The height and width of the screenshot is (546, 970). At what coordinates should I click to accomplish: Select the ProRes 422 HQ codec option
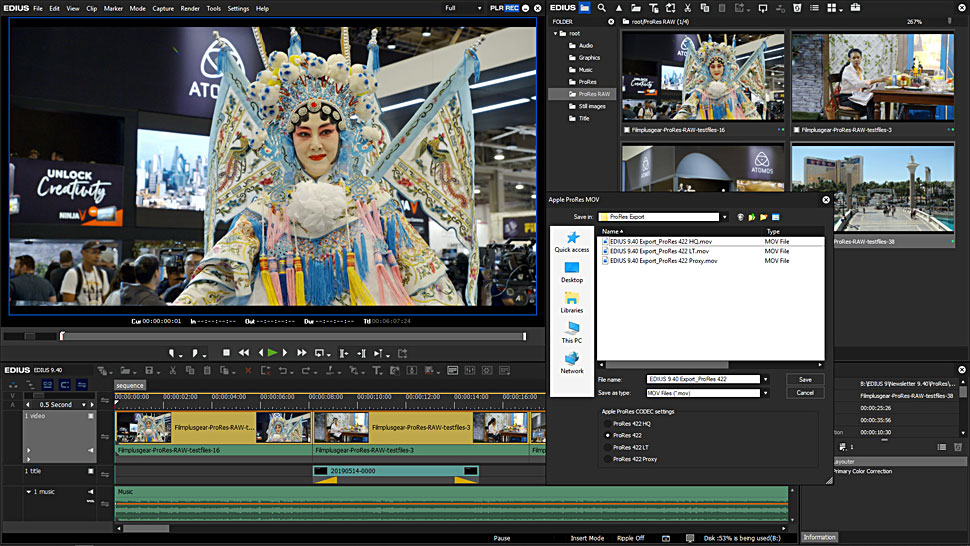(608, 424)
